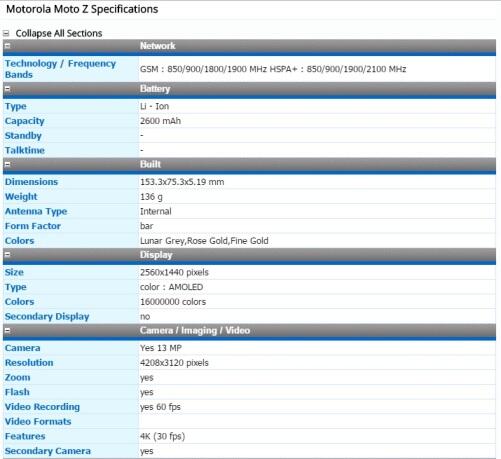Collapse the Battery section
This screenshot has width=501, height=459.
tap(7, 89)
